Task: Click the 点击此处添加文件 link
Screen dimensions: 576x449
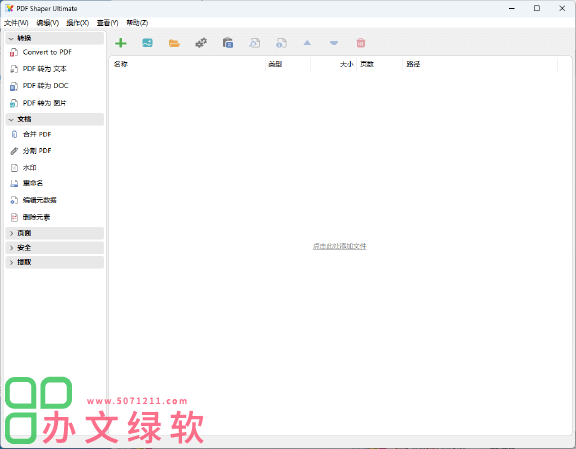Action: tap(339, 246)
